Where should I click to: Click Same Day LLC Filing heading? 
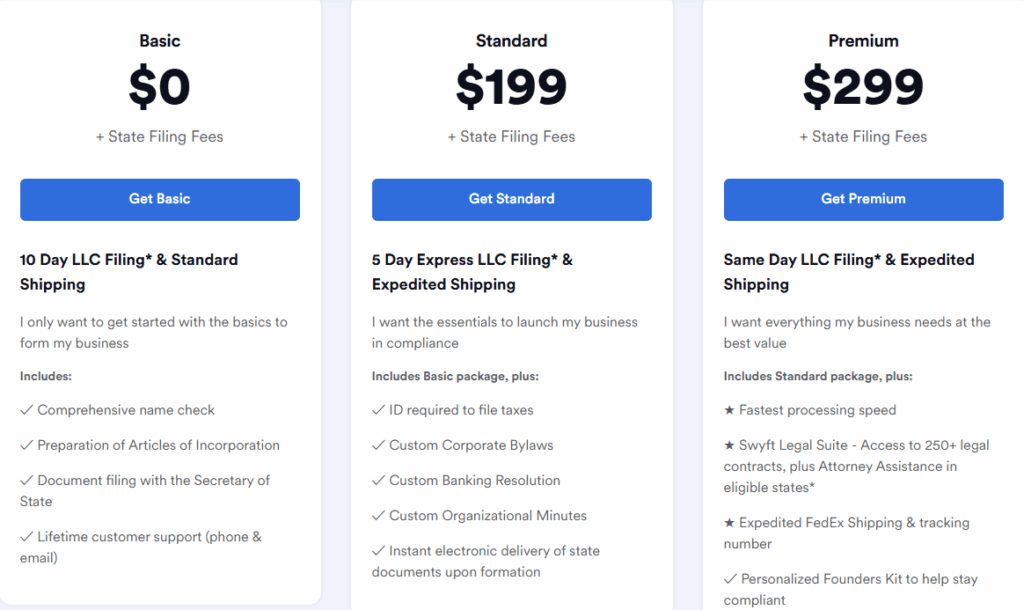click(848, 272)
